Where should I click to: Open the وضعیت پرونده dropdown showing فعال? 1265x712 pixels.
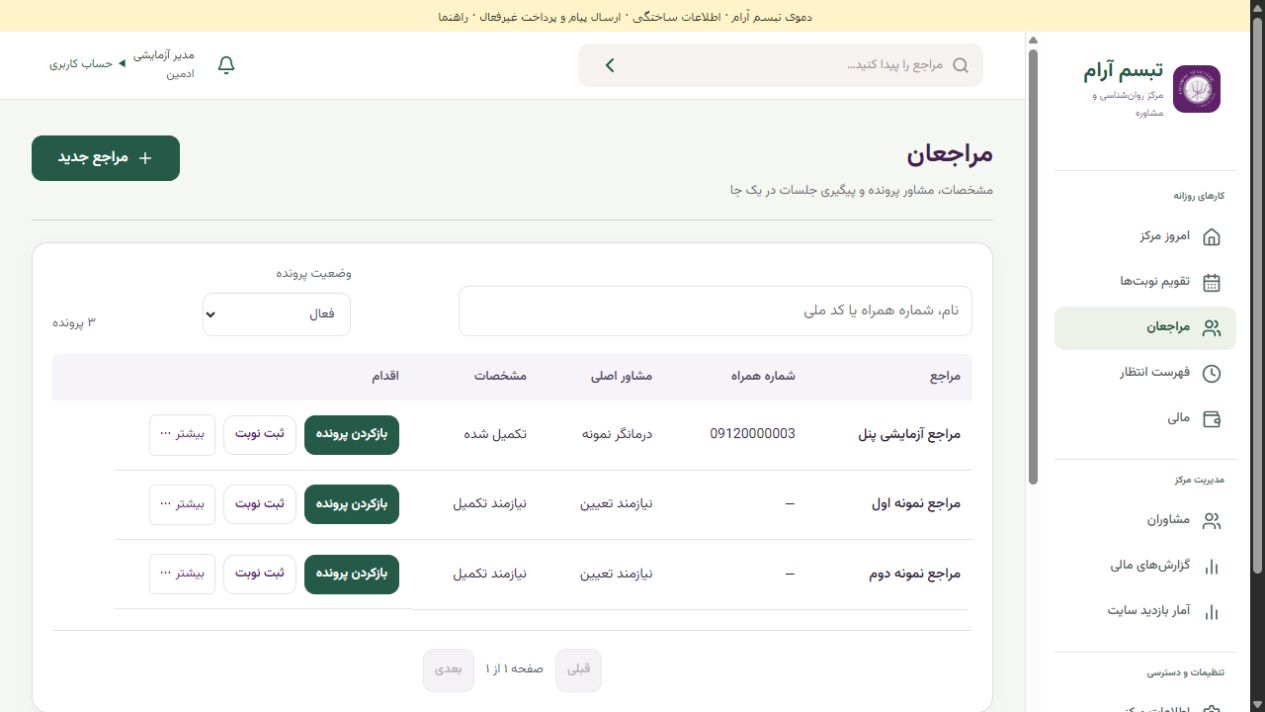point(276,314)
